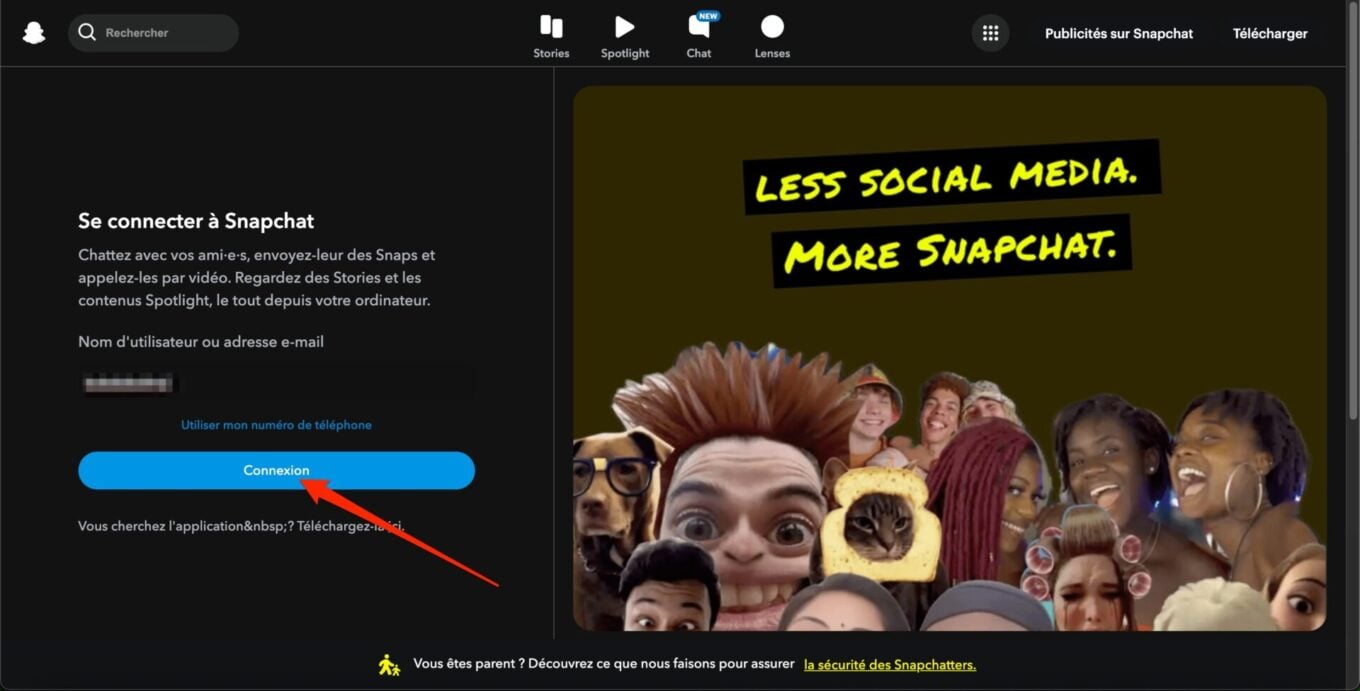The width and height of the screenshot is (1360, 691).
Task: Click the Téléchargez-la ici link
Action: 350,526
